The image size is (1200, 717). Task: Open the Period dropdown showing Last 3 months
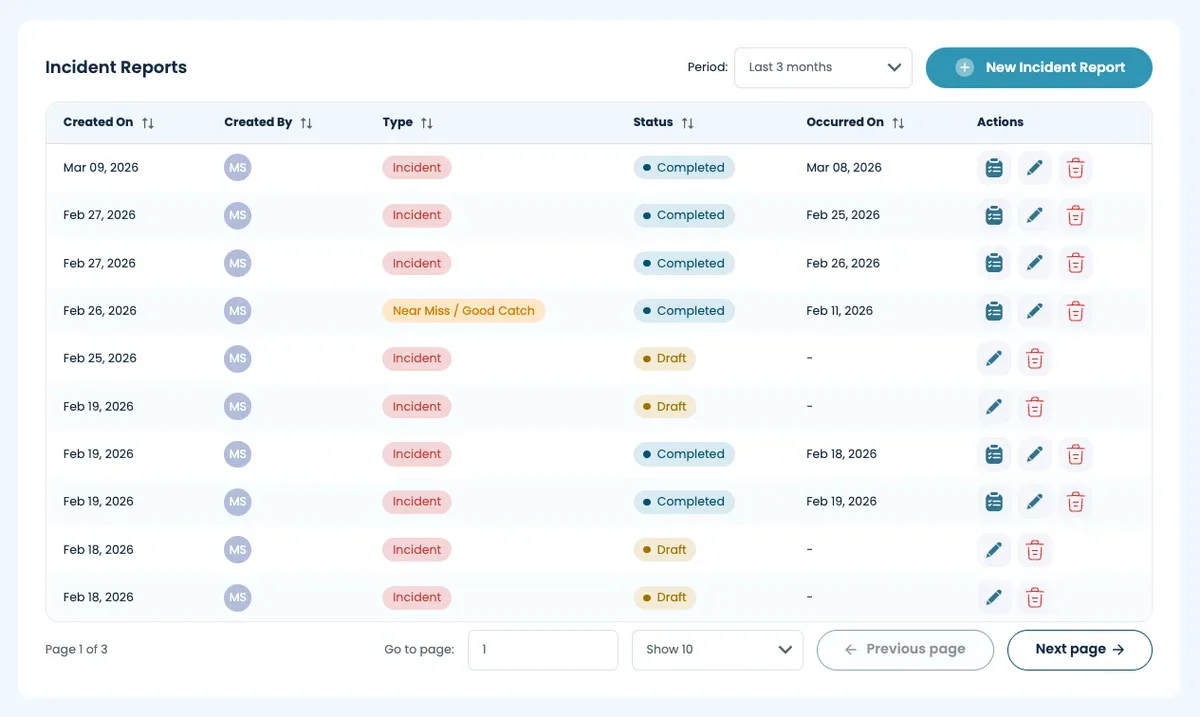point(822,67)
